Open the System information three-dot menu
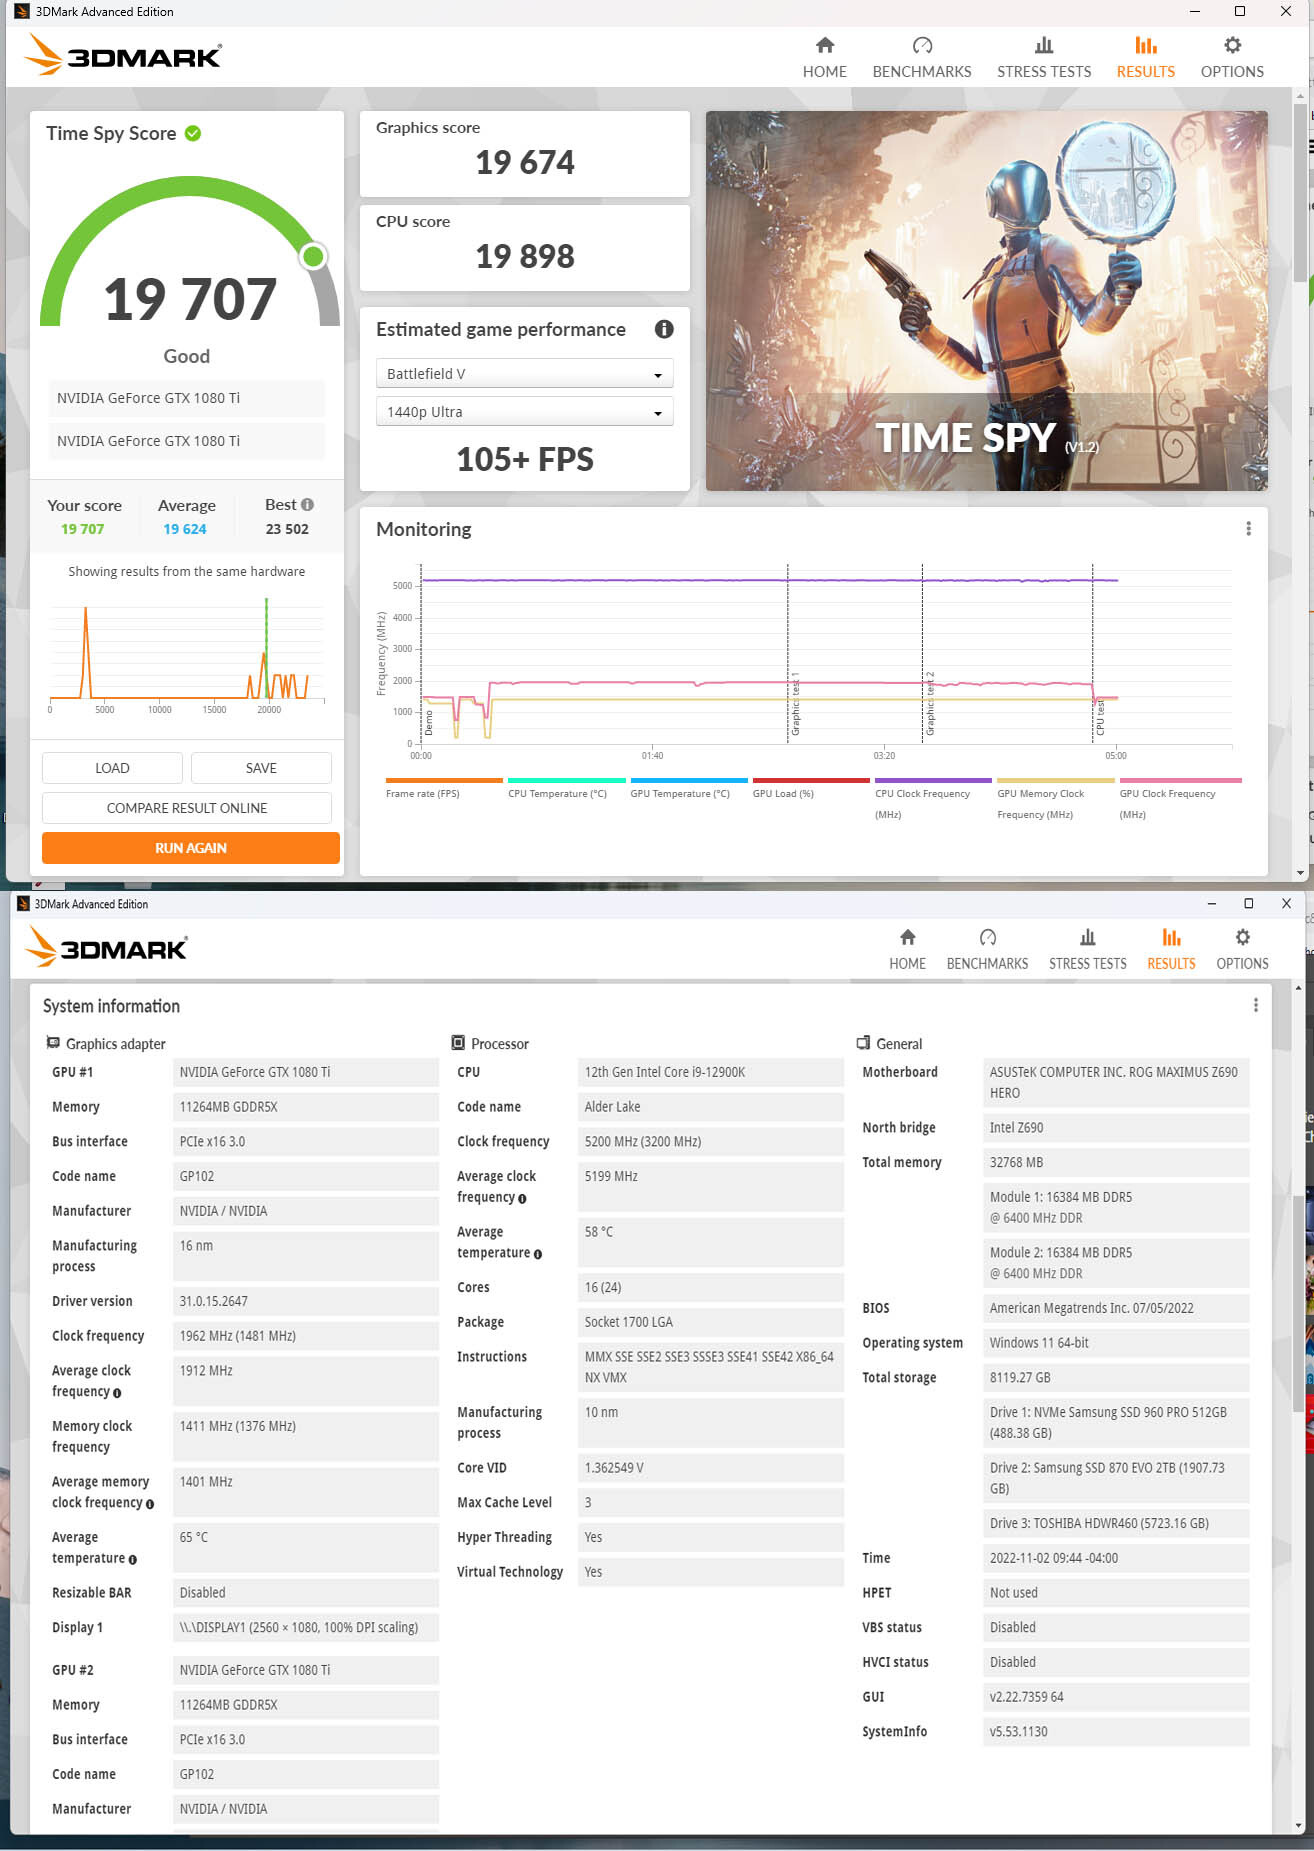Image resolution: width=1314 pixels, height=1851 pixels. (x=1256, y=1005)
